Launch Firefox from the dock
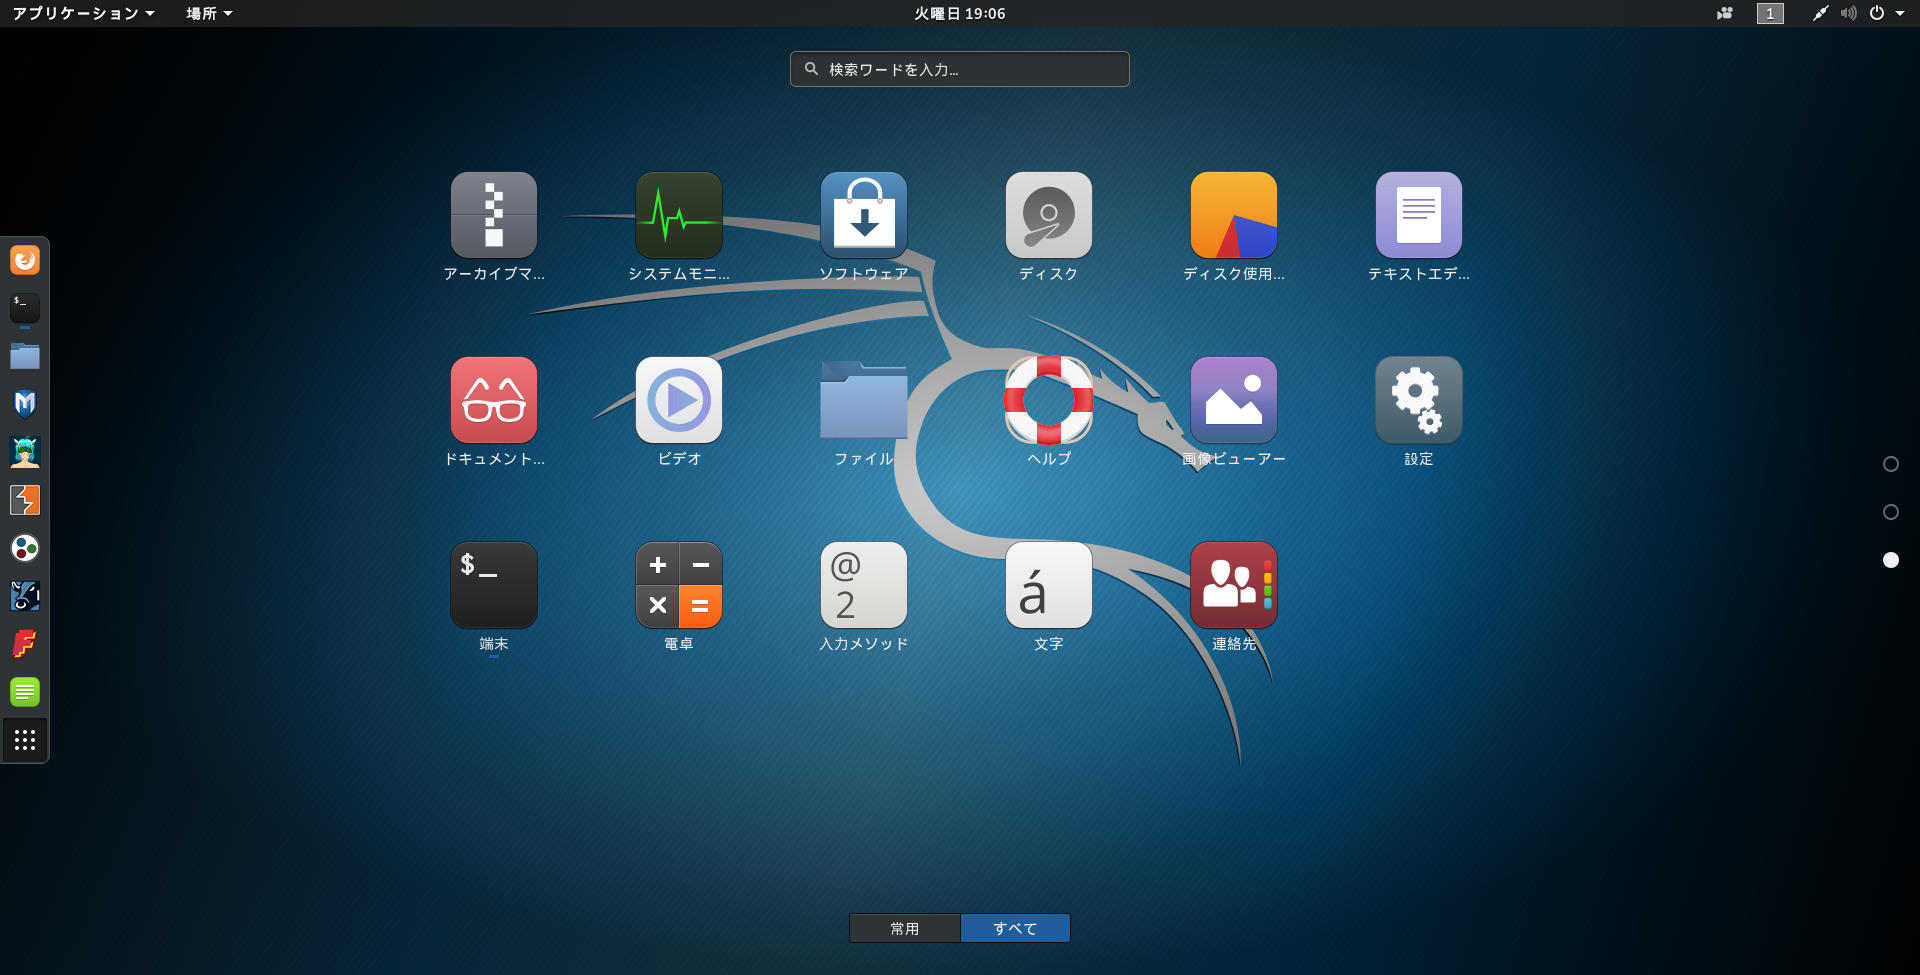This screenshot has height=975, width=1920. tap(25, 260)
